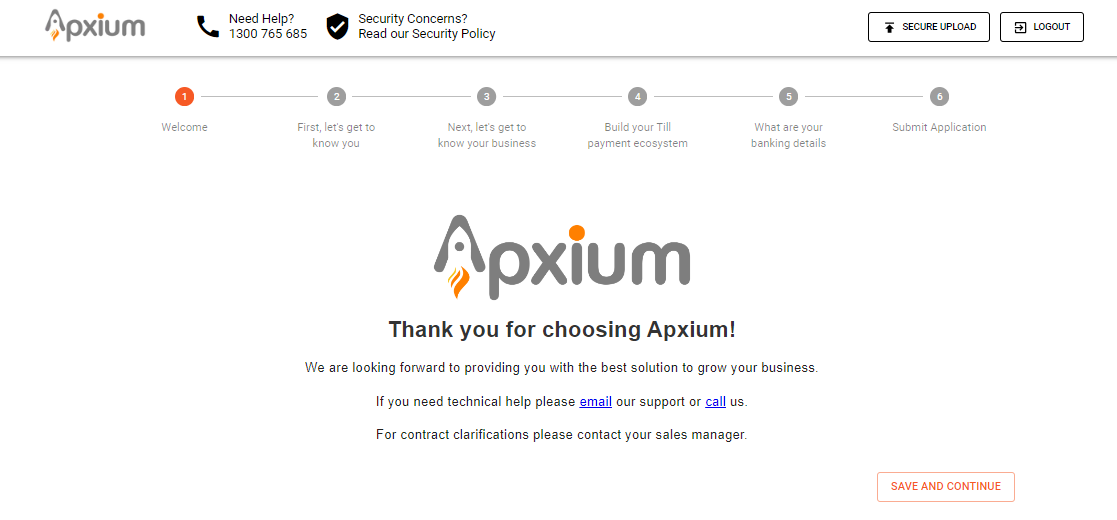Open the Submit Application step label
The height and width of the screenshot is (520, 1117).
[939, 127]
